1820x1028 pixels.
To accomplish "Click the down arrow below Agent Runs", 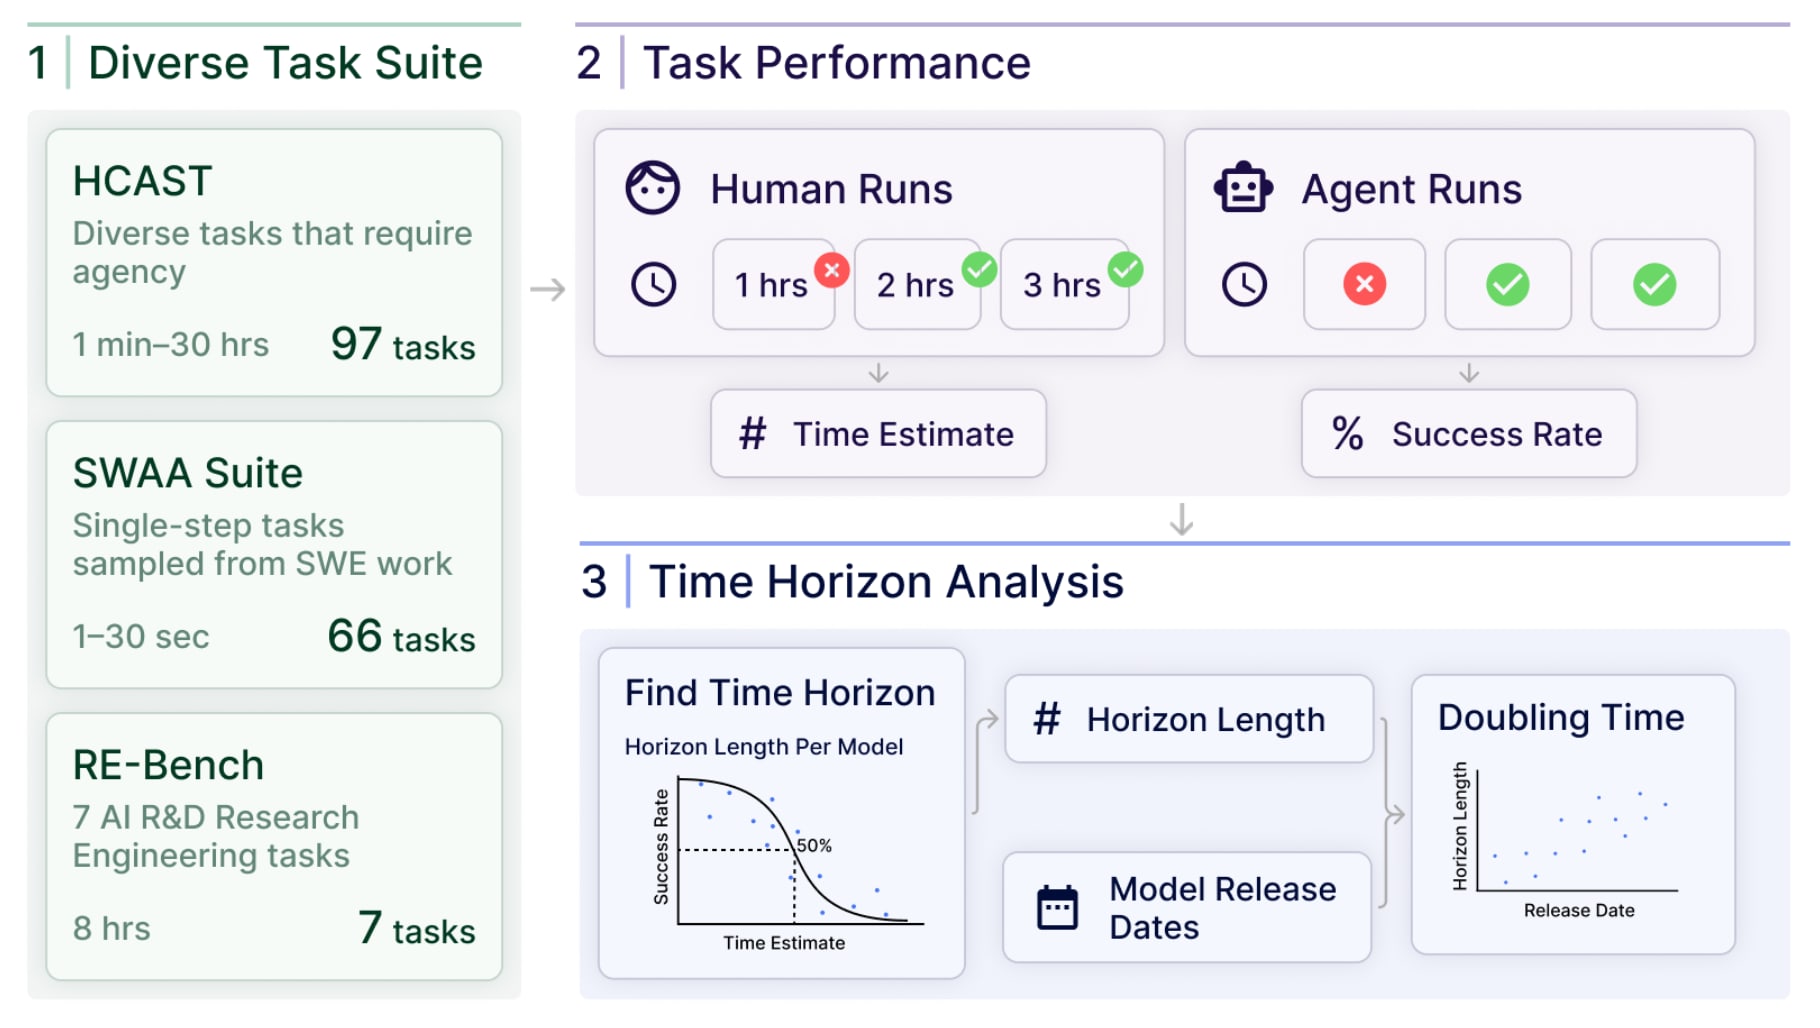I will 1468,373.
